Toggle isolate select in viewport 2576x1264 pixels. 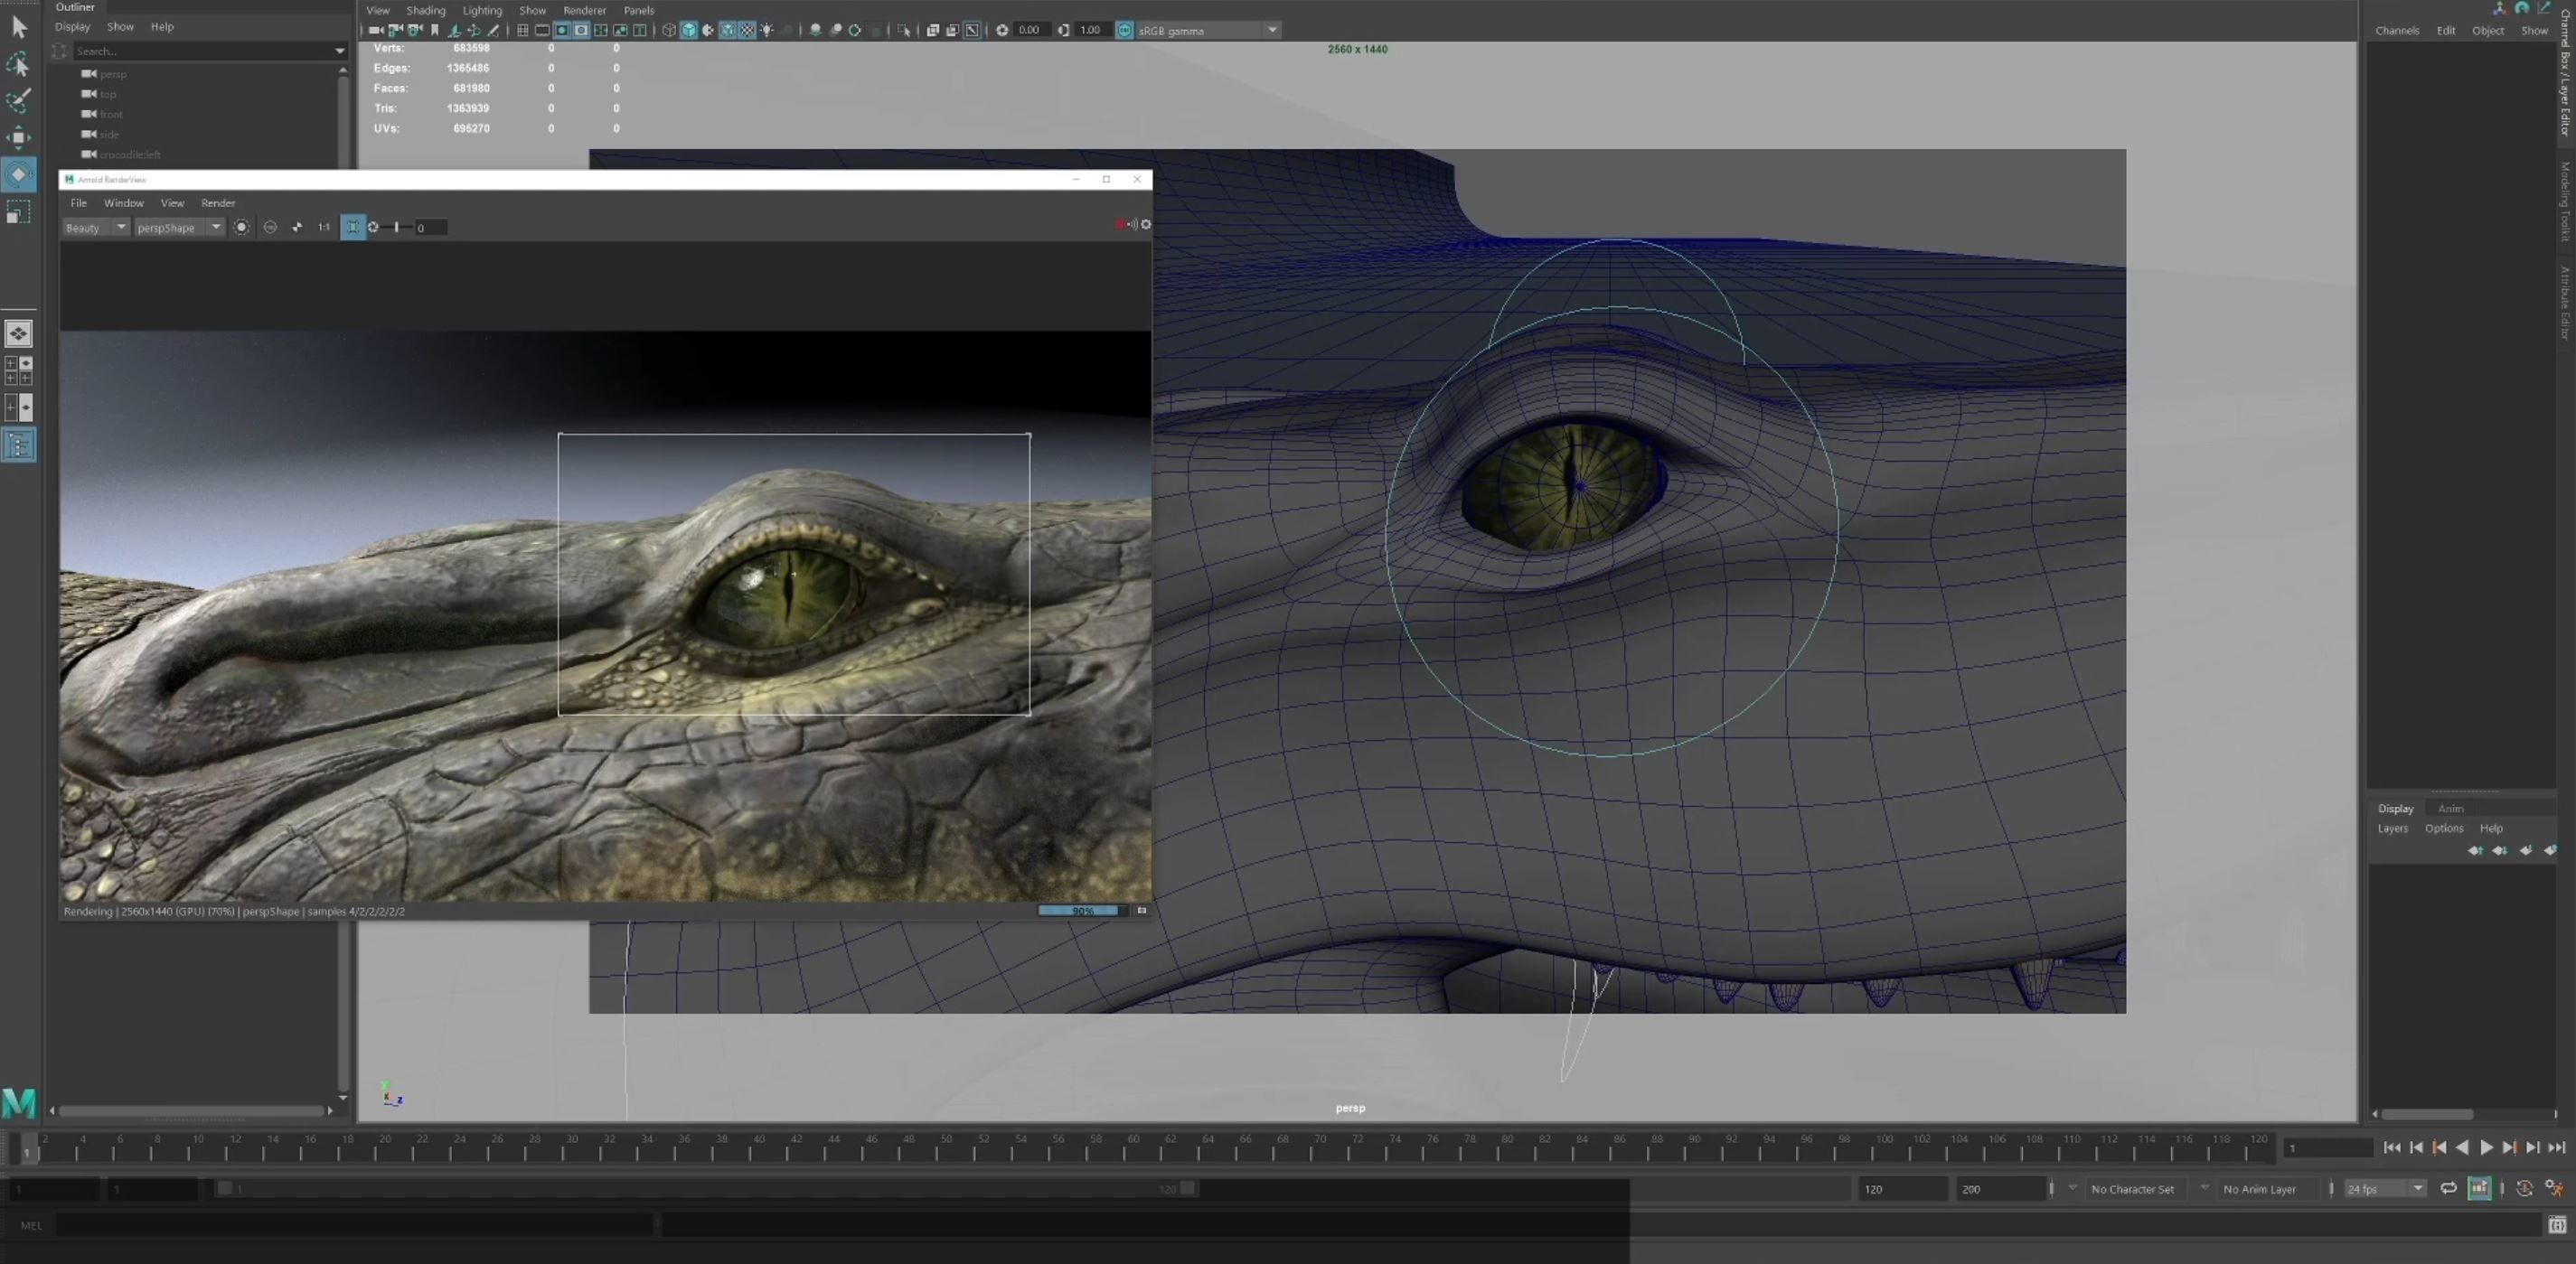[x=904, y=30]
